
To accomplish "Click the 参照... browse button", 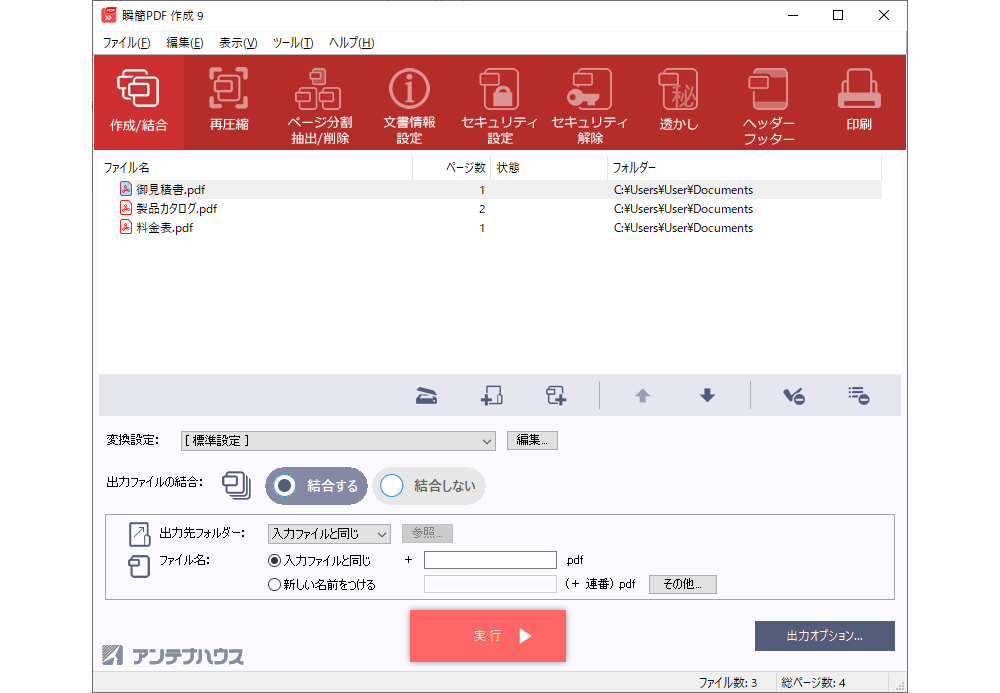I will pyautogui.click(x=427, y=533).
